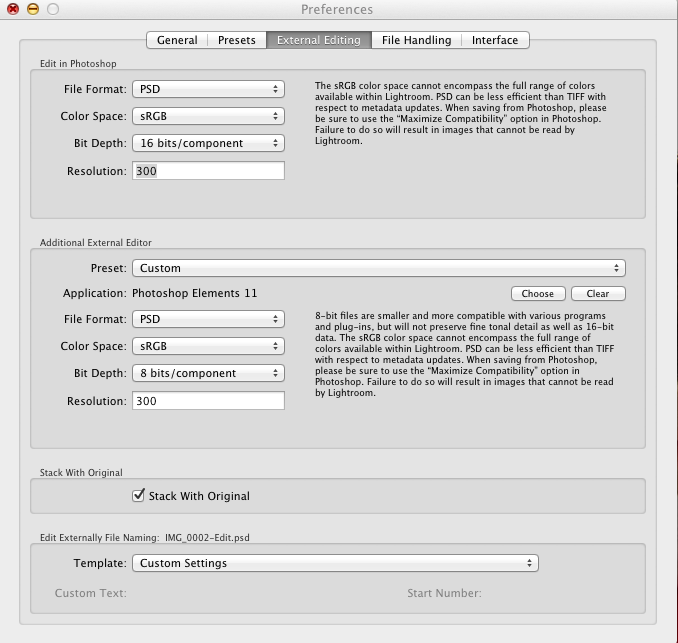
Task: Change the 16 bits/component Bit Depth dropdown
Action: tap(208, 143)
